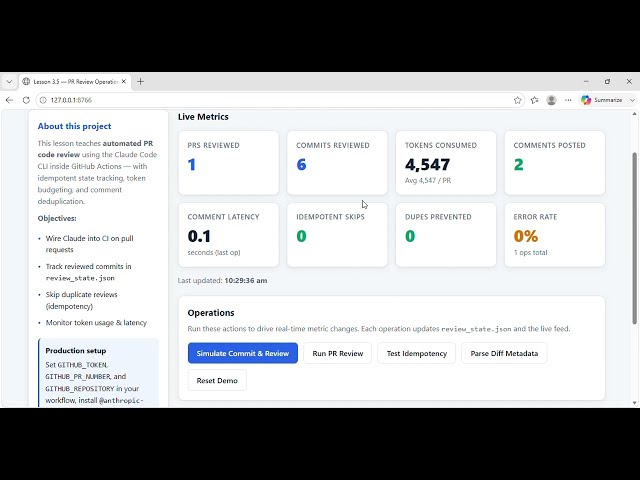Click the Reset Demo button
640x480 pixels.
pos(217,380)
